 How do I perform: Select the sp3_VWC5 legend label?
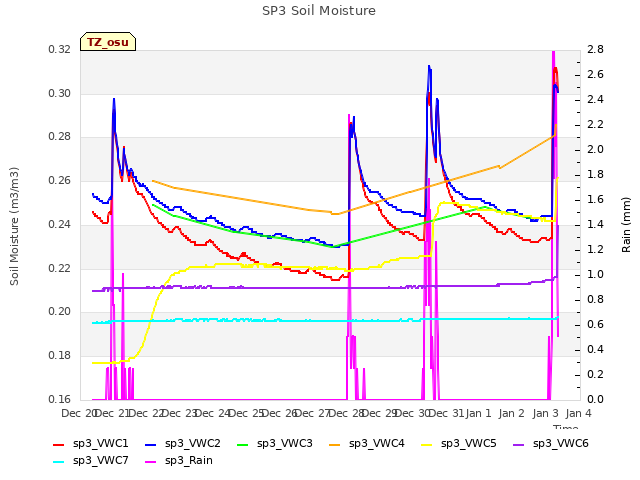(469, 444)
